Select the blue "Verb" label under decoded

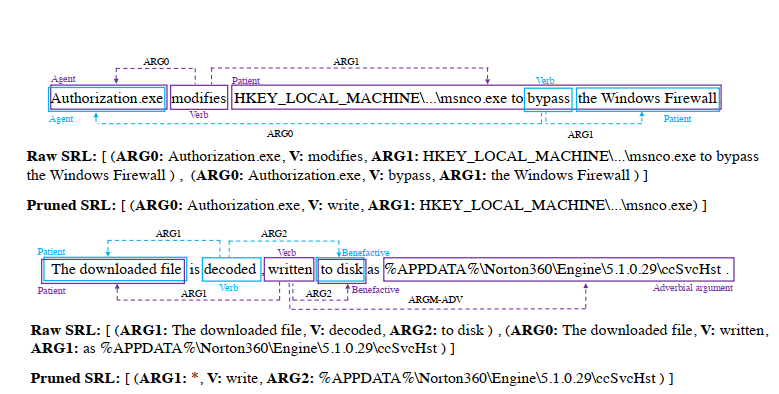pos(229,288)
